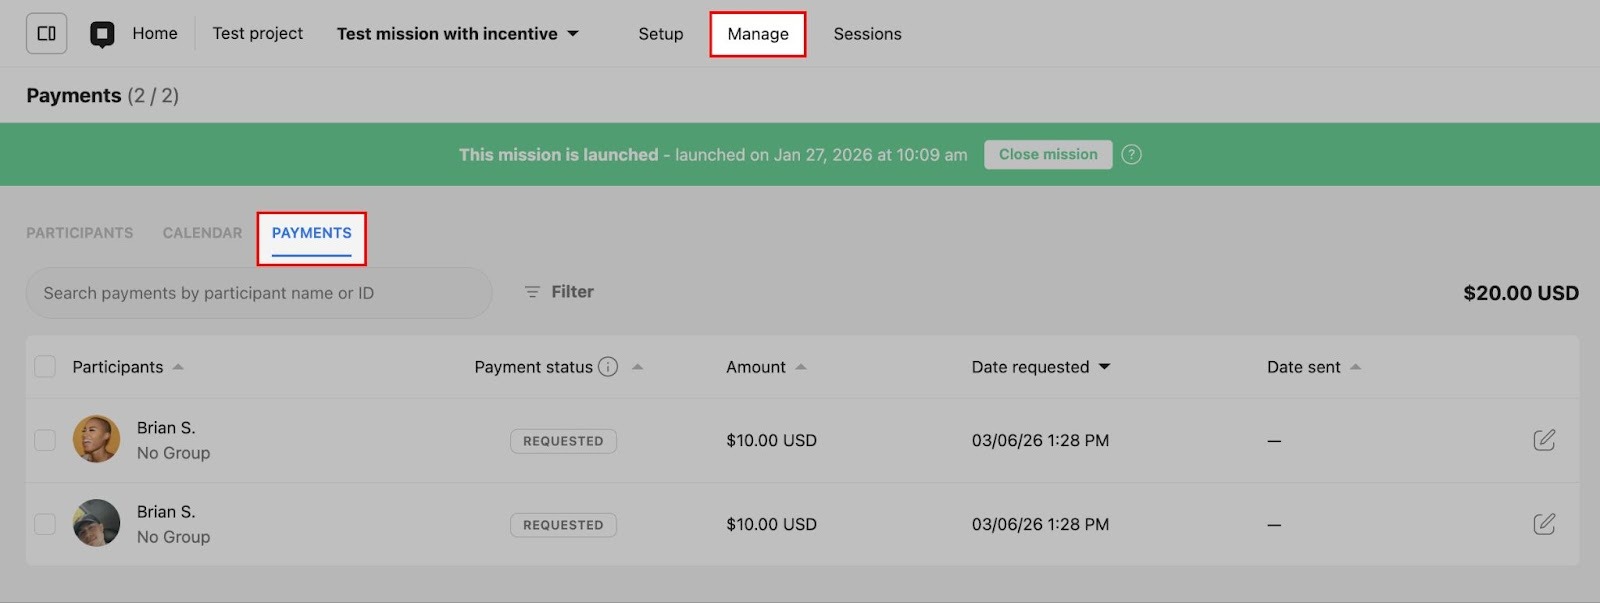Sort by Date sent column arrow

[1356, 367]
